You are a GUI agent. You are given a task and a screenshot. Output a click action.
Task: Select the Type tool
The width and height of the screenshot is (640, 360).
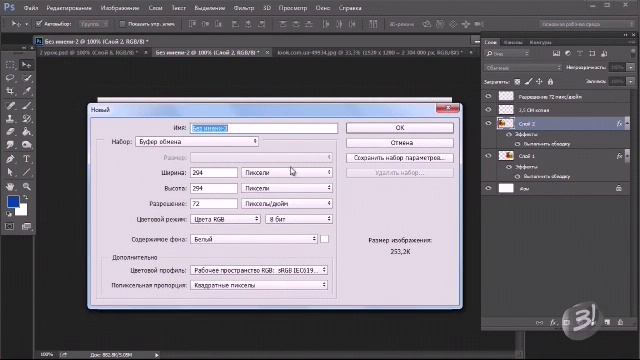27,159
